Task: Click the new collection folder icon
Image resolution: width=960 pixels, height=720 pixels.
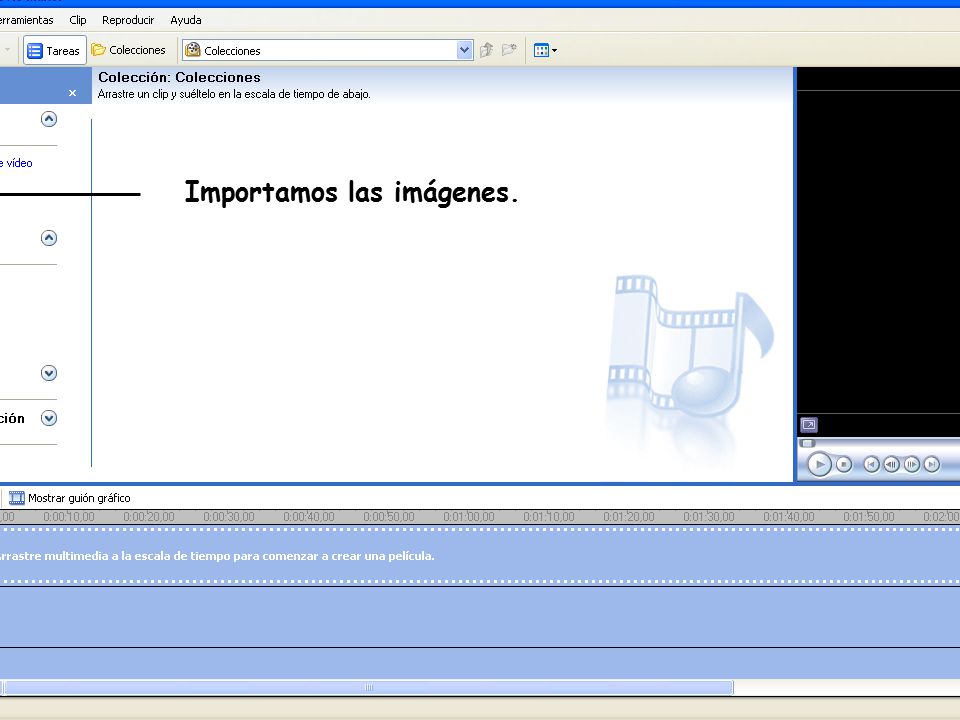Action: [x=509, y=50]
